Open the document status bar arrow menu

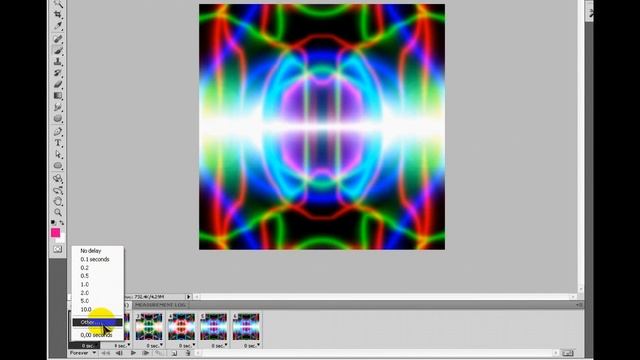click(x=189, y=297)
